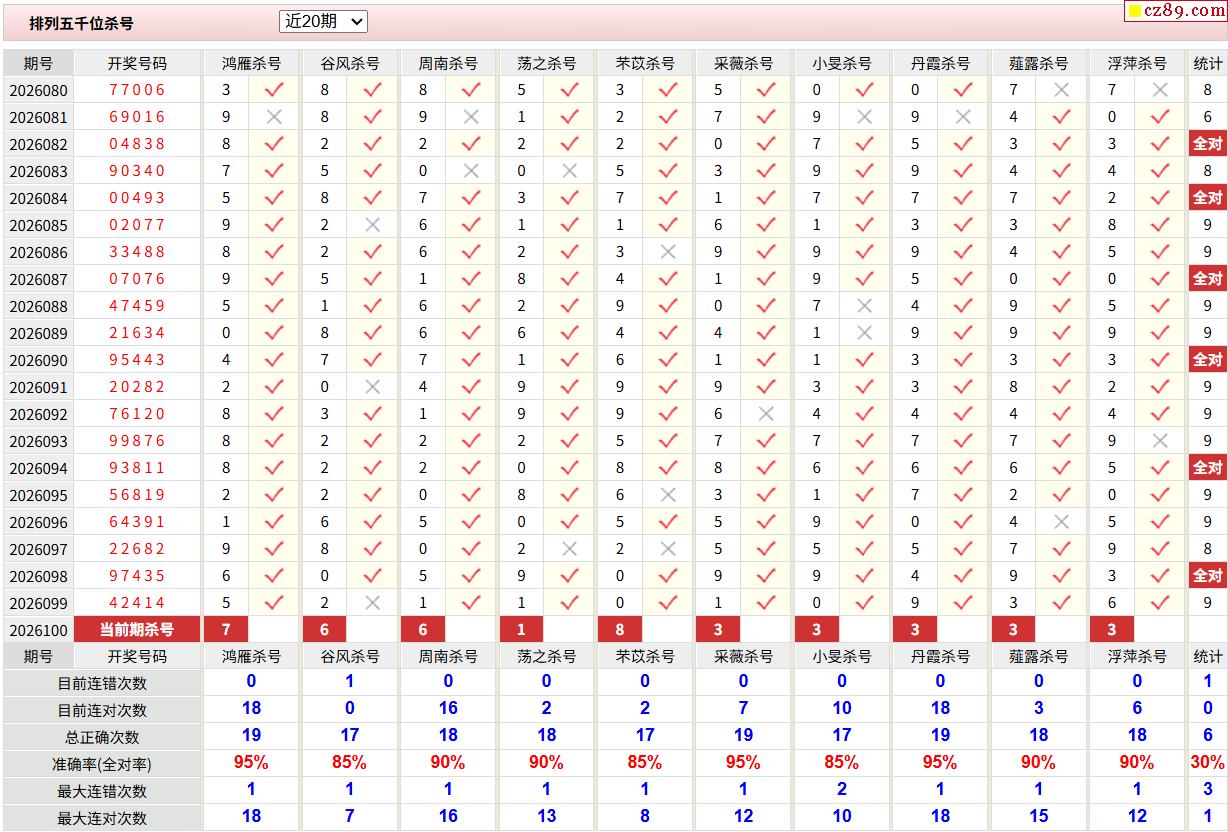Click the X mark for 芣苡杀号 in row 2026086

[668, 252]
